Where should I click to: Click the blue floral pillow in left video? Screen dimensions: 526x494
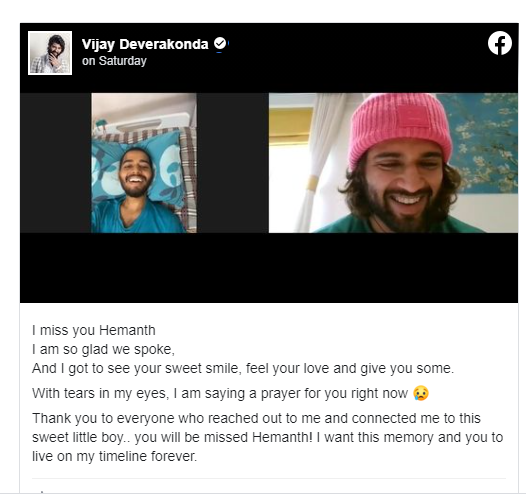pos(141,168)
